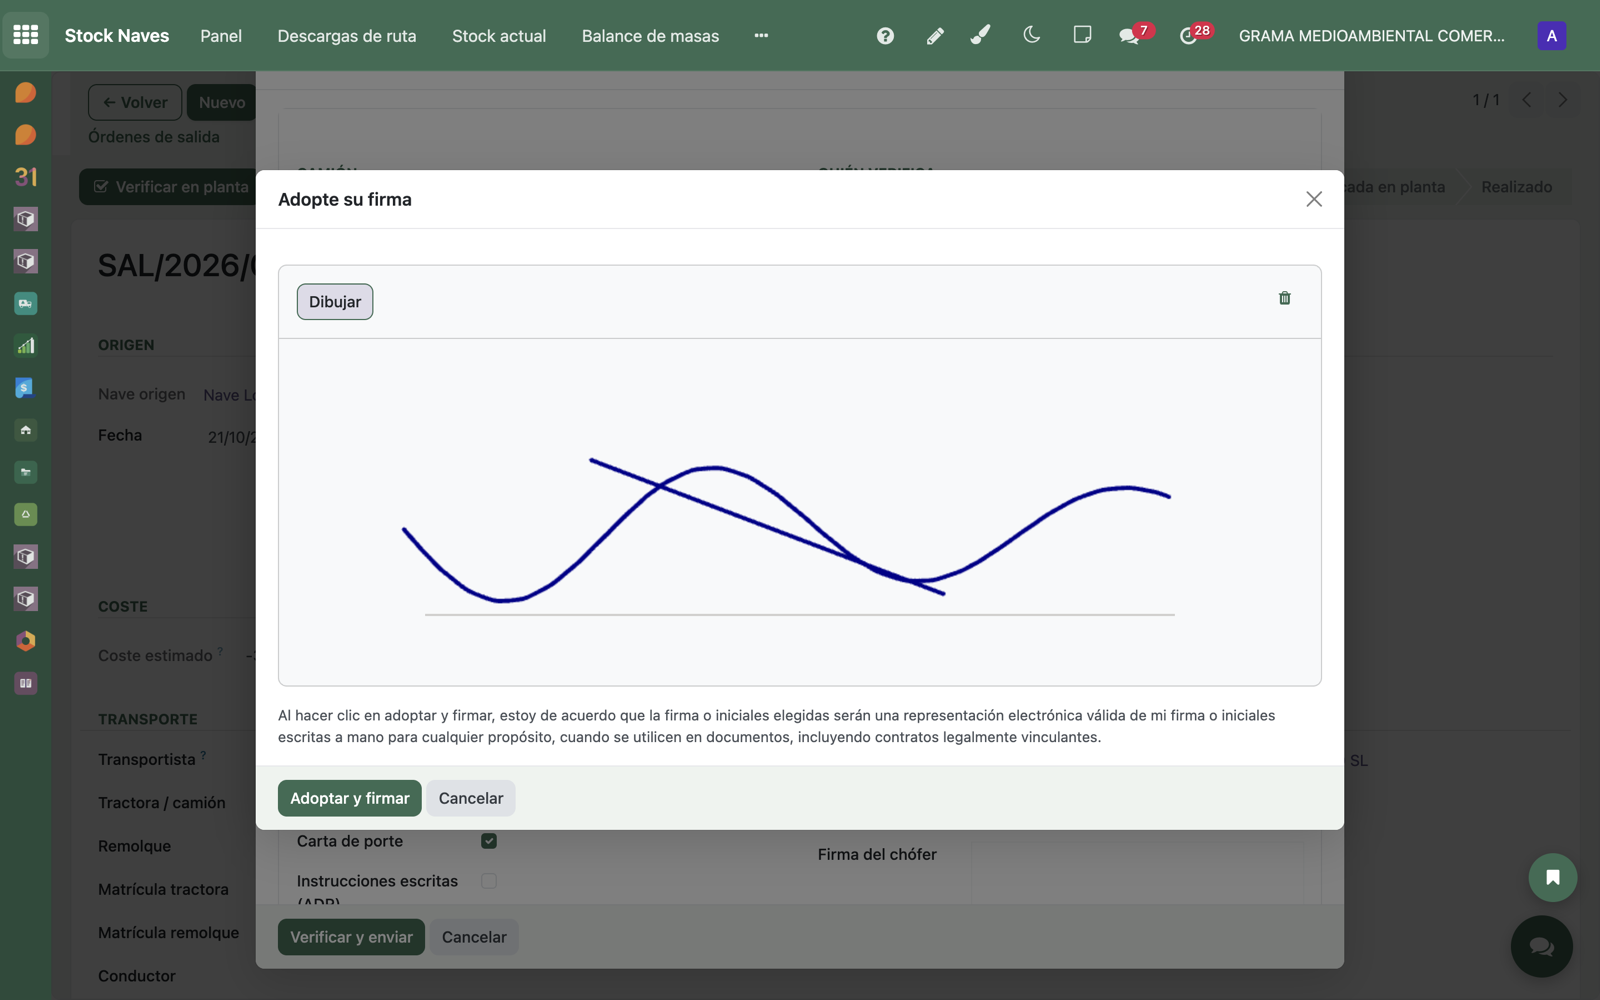Click the Stock Naves app title
Screen dimensions: 1600x1000
[117, 36]
